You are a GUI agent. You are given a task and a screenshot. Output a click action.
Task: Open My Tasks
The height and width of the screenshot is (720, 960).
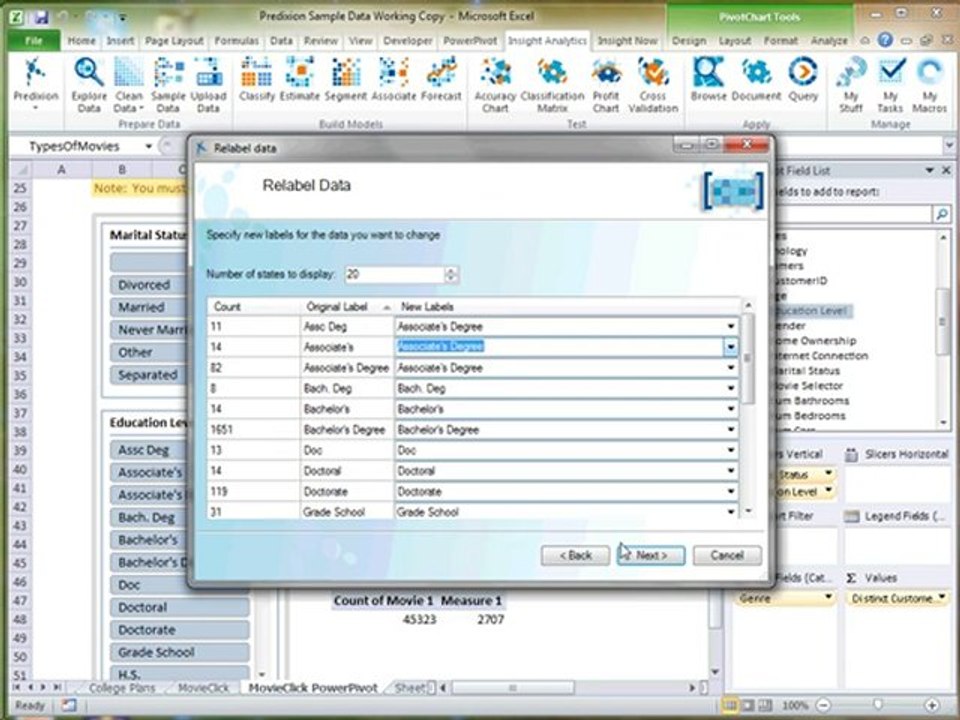[890, 84]
